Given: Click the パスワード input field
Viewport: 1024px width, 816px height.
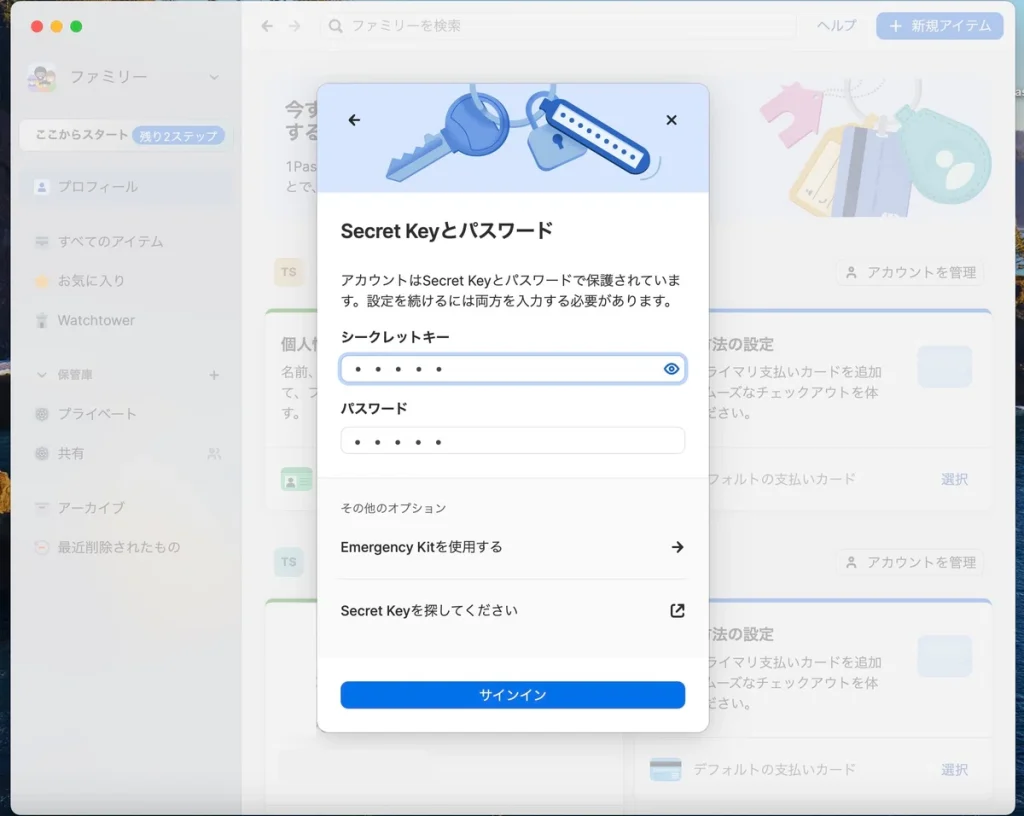Looking at the screenshot, I should (x=512, y=441).
